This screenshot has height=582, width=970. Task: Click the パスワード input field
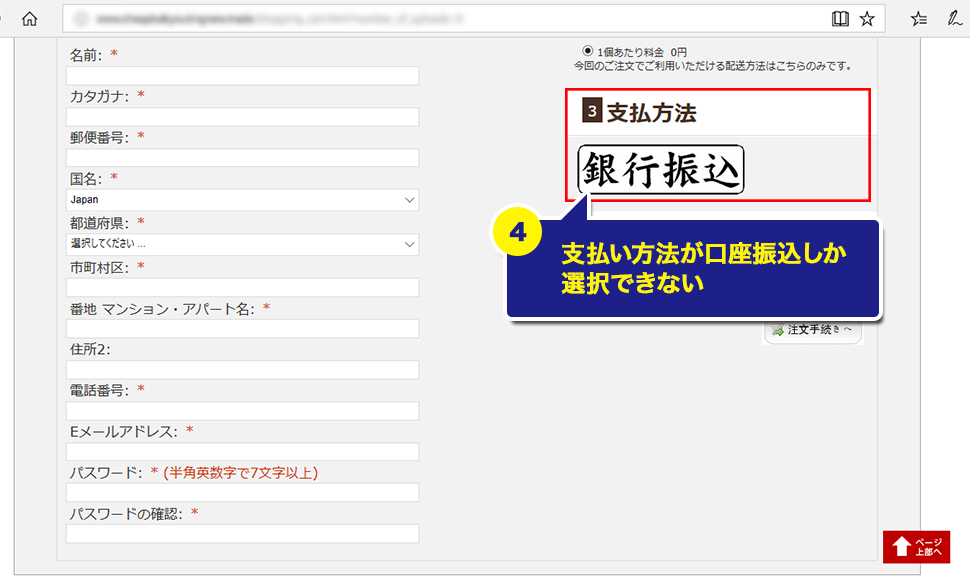242,492
